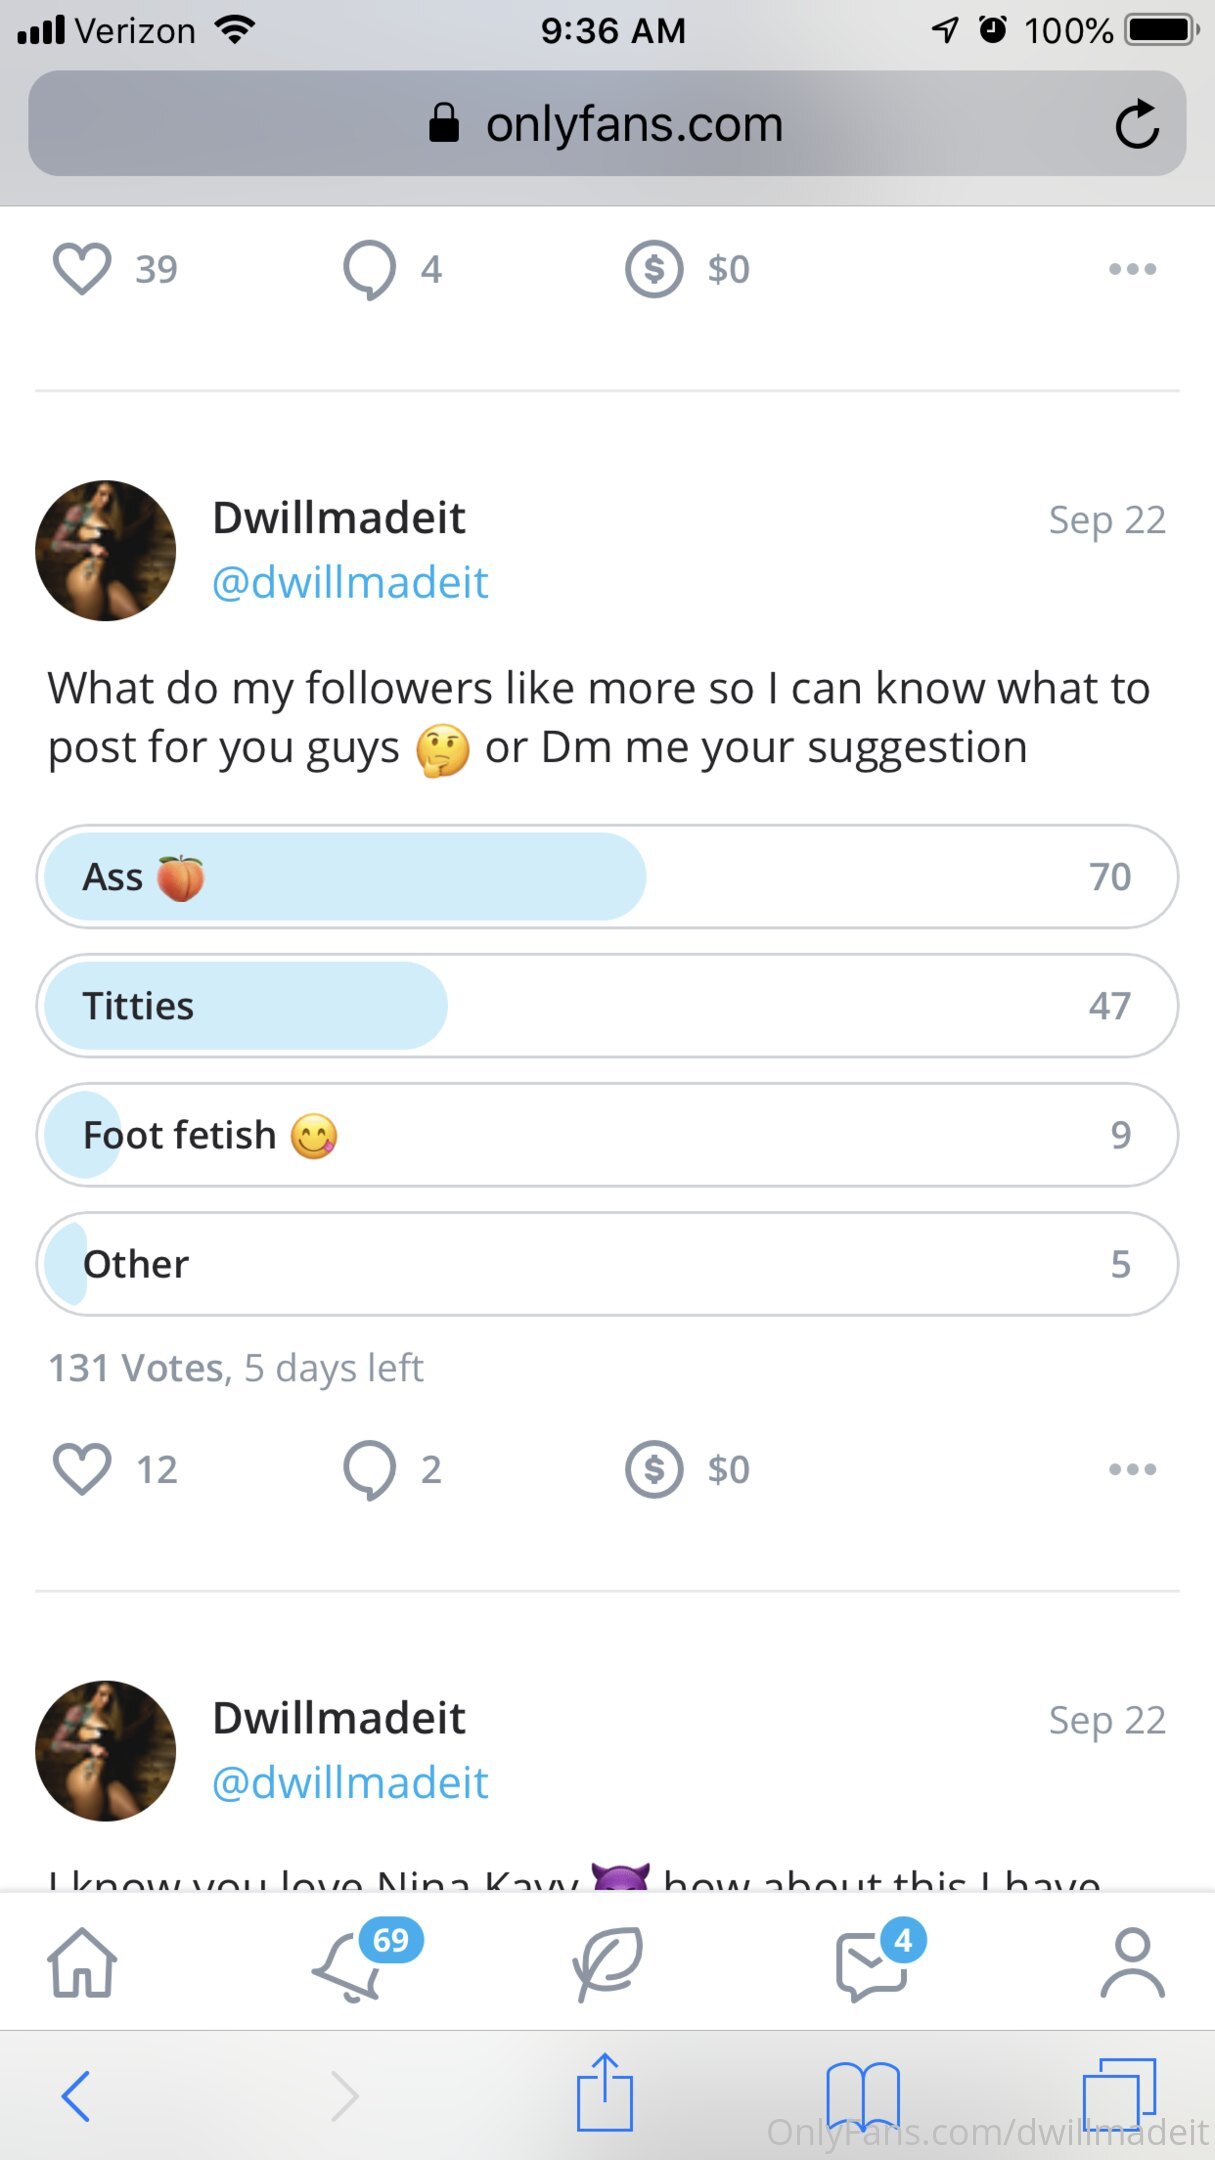
Task: Vote for the Ass poll option
Action: coord(607,877)
